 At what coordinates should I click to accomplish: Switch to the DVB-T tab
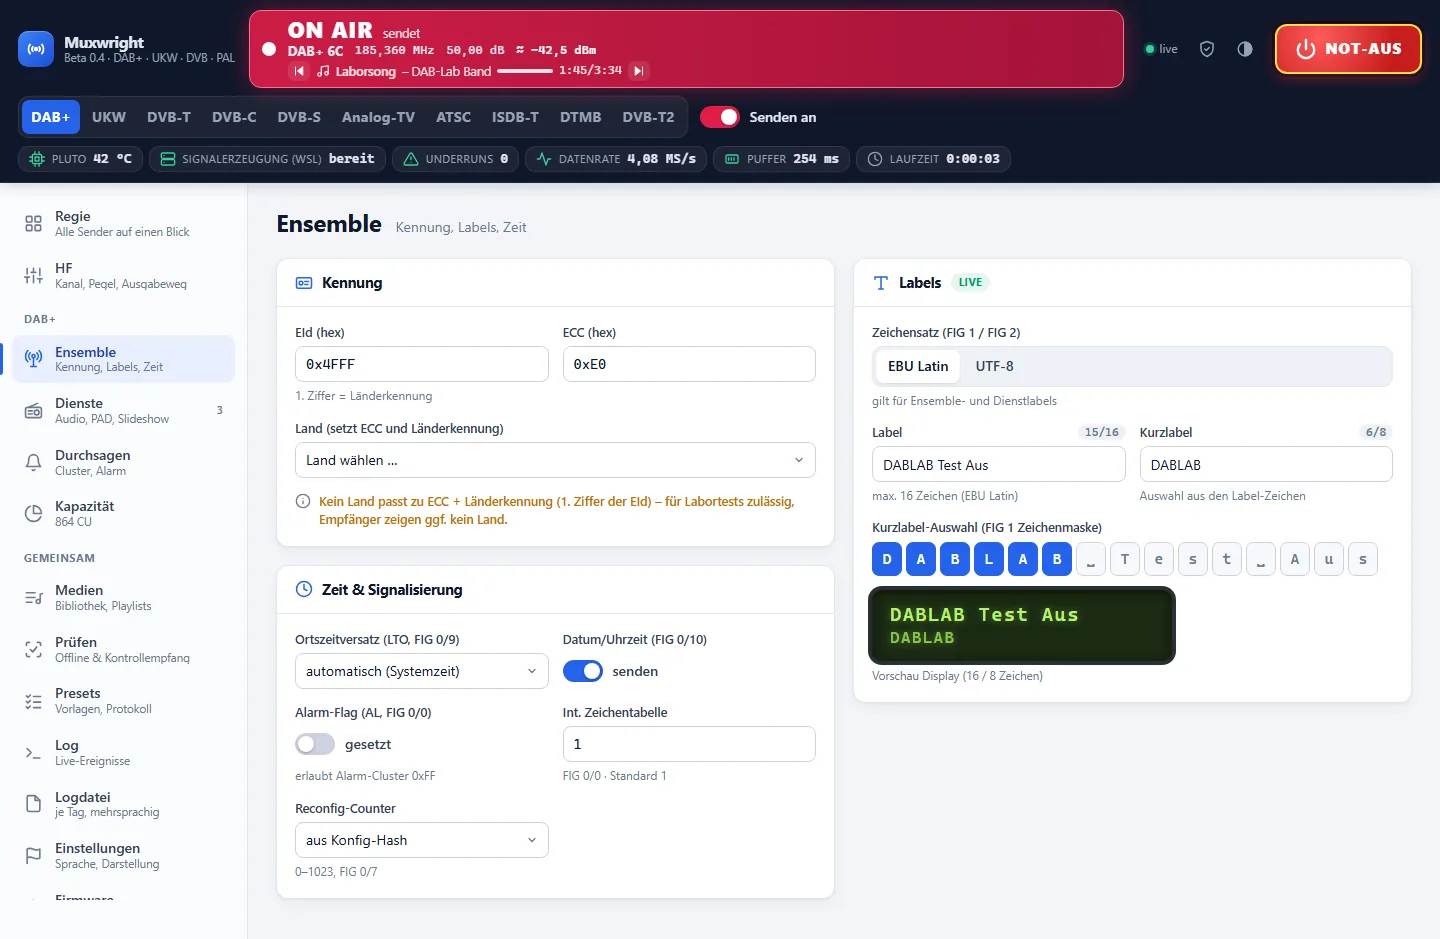[169, 117]
